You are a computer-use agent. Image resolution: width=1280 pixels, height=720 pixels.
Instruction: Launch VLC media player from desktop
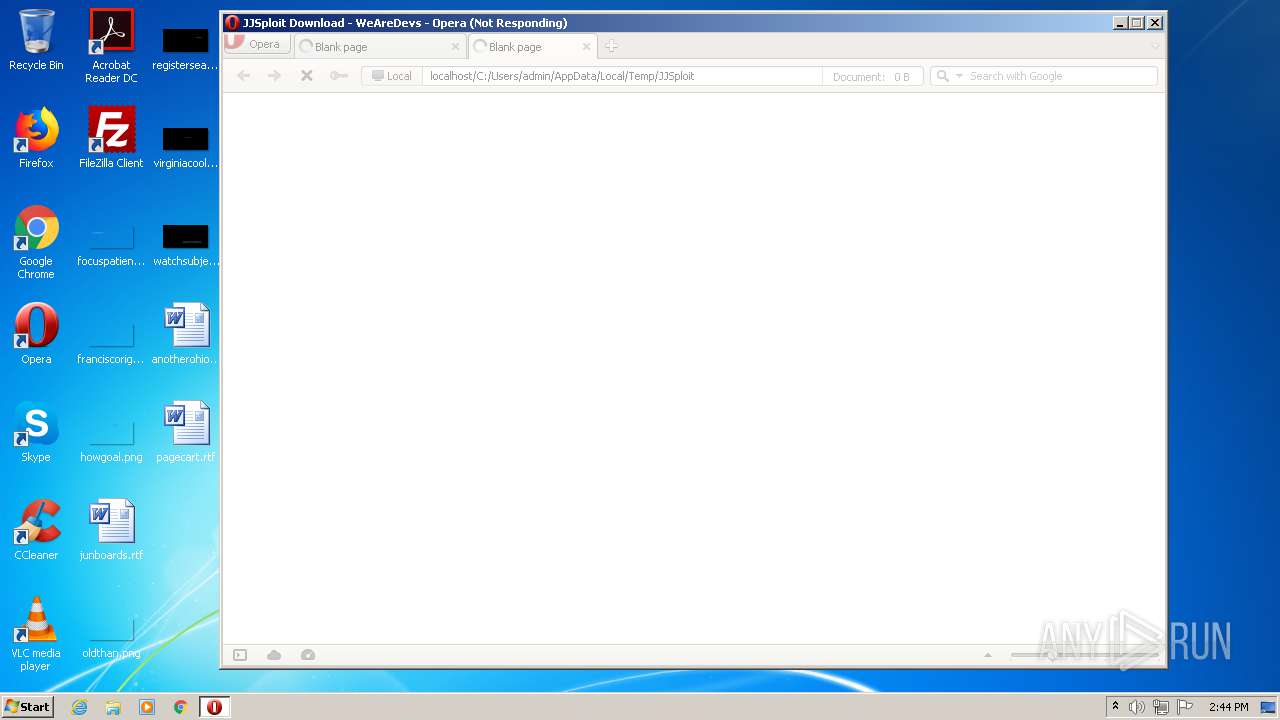(x=36, y=634)
